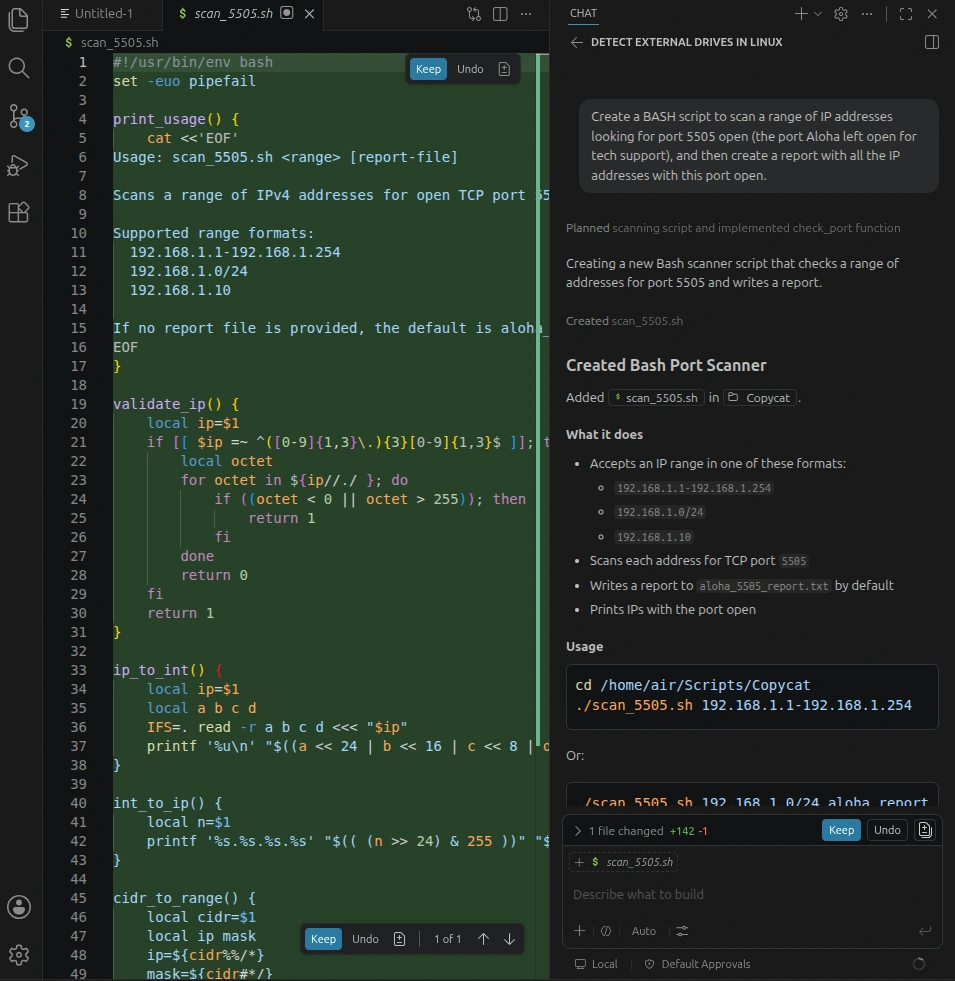The width and height of the screenshot is (955, 981).
Task: Split the editor to the right
Action: [500, 14]
